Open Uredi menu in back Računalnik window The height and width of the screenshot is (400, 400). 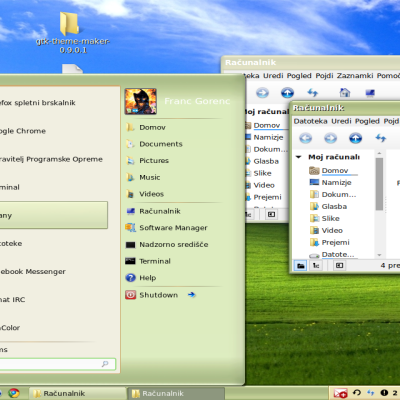coord(273,76)
